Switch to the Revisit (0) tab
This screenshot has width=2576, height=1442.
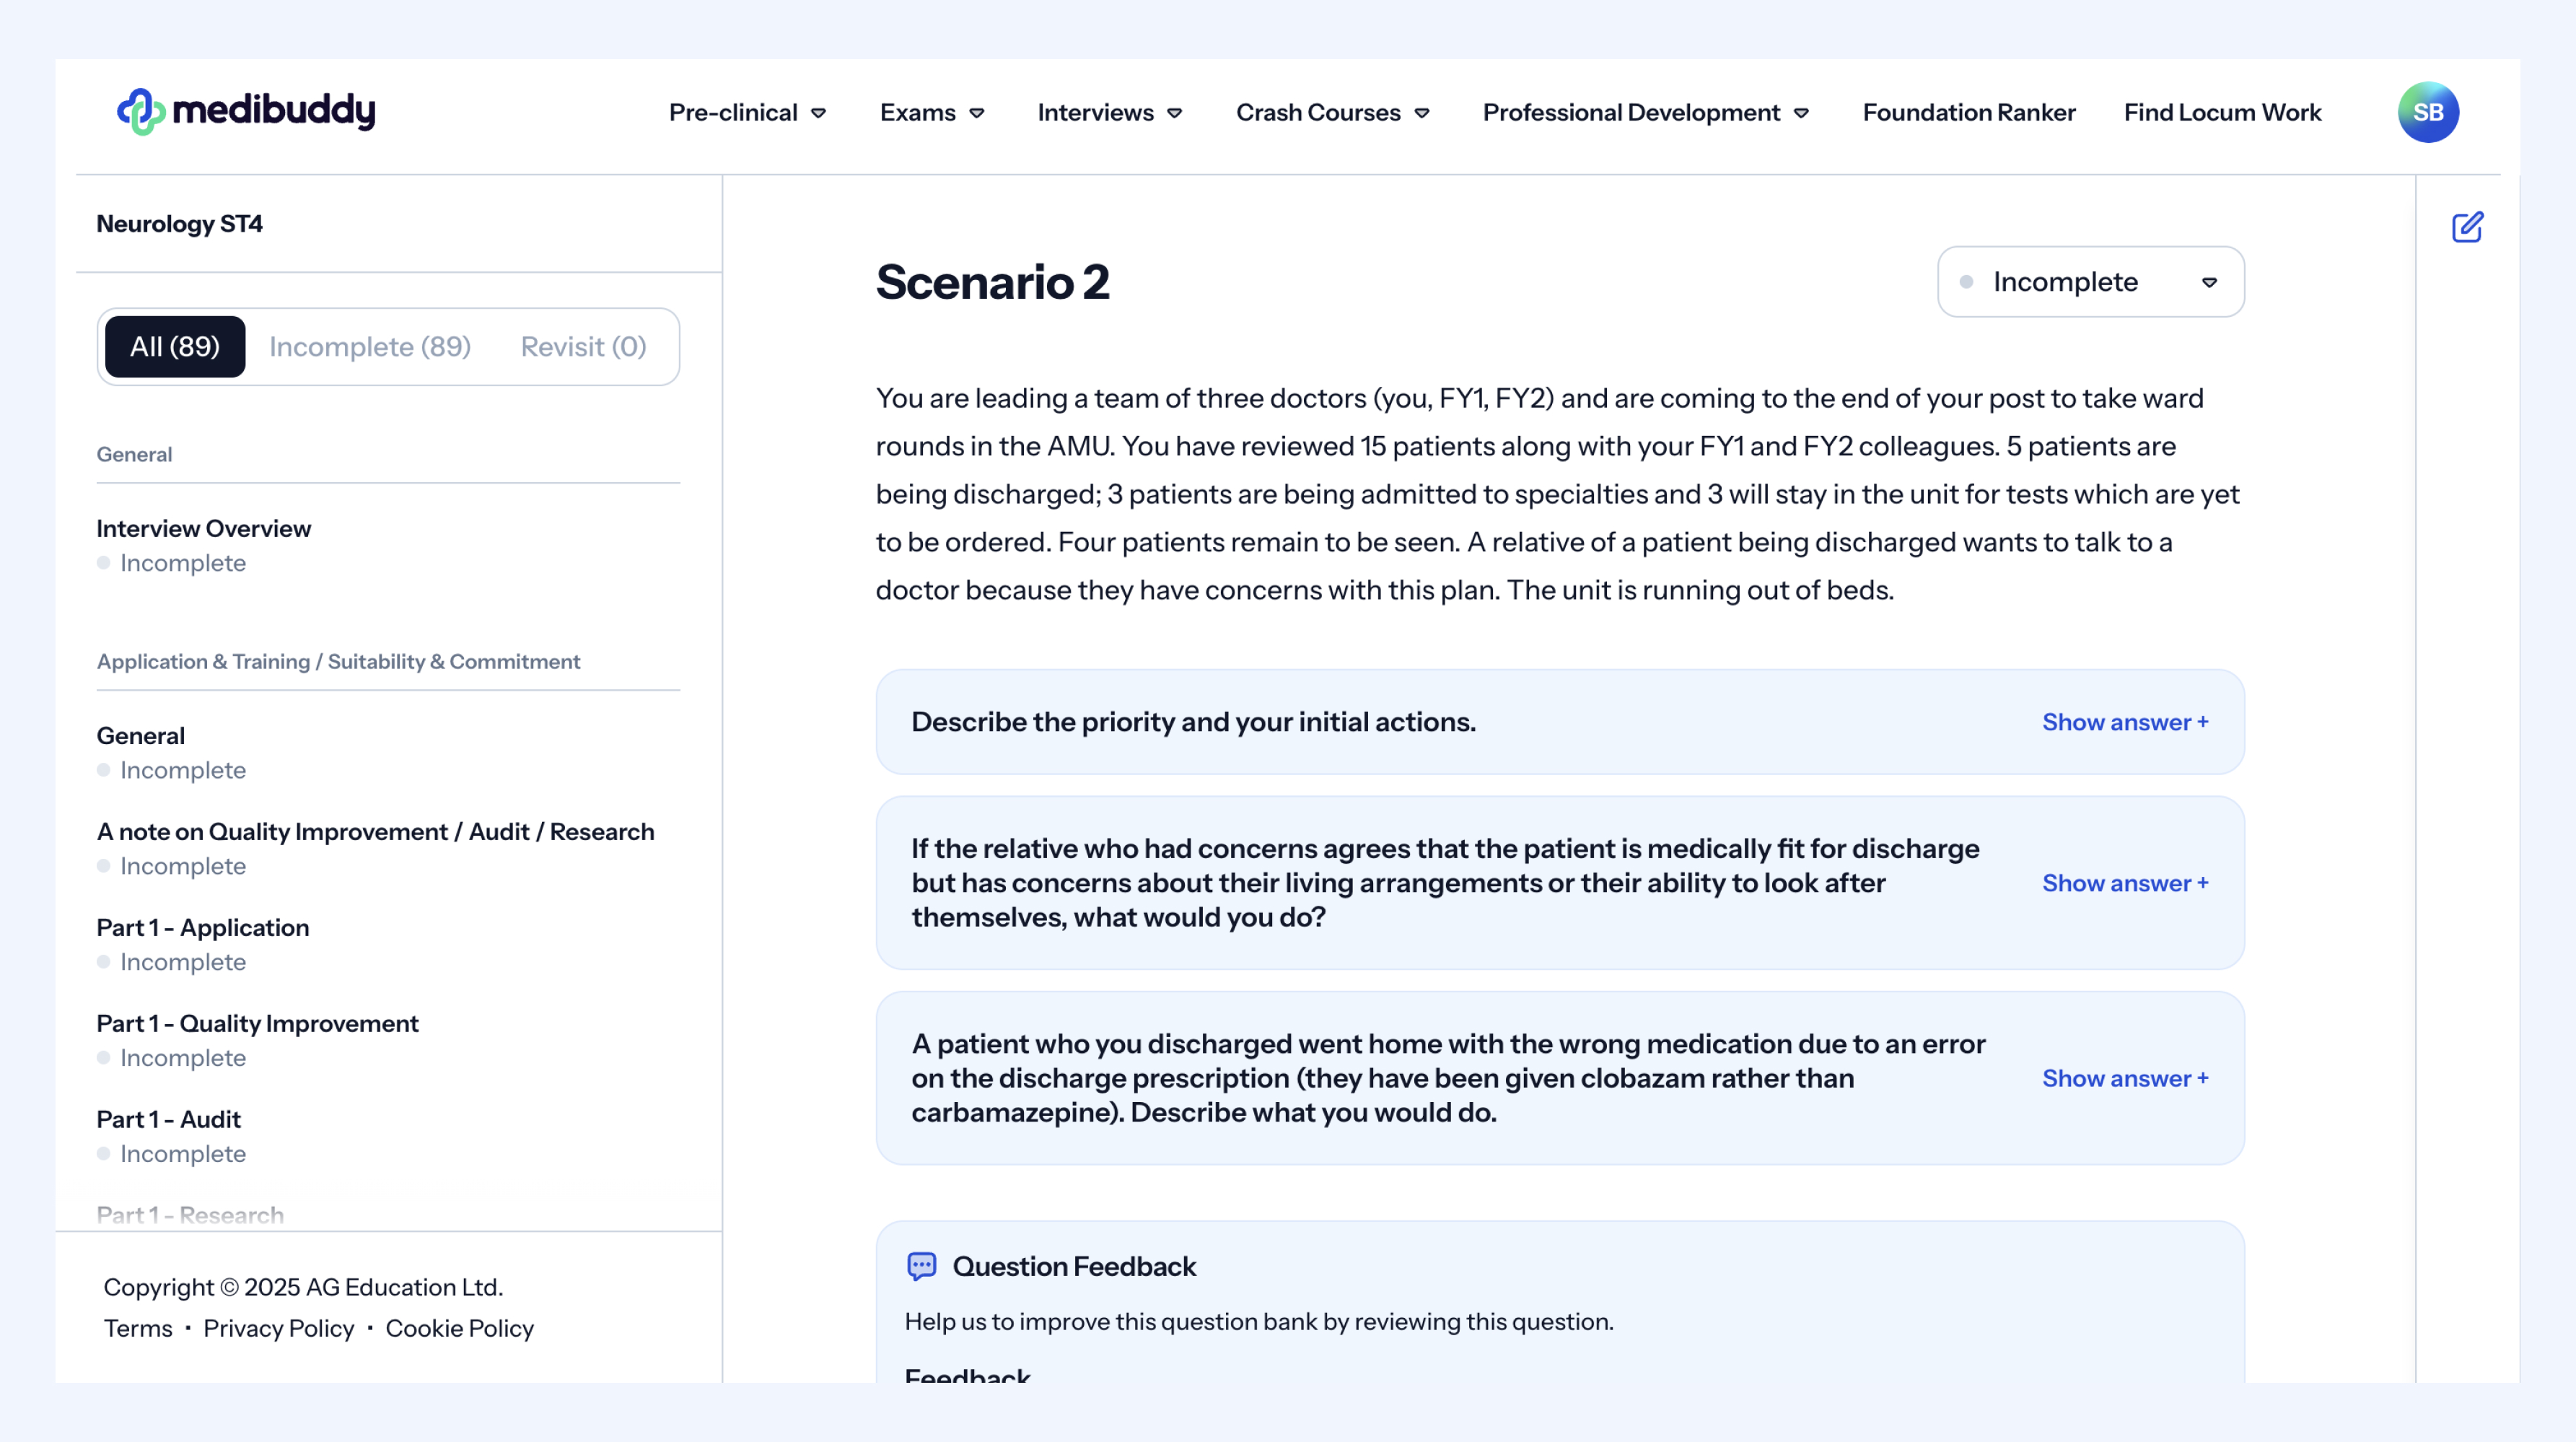(583, 347)
